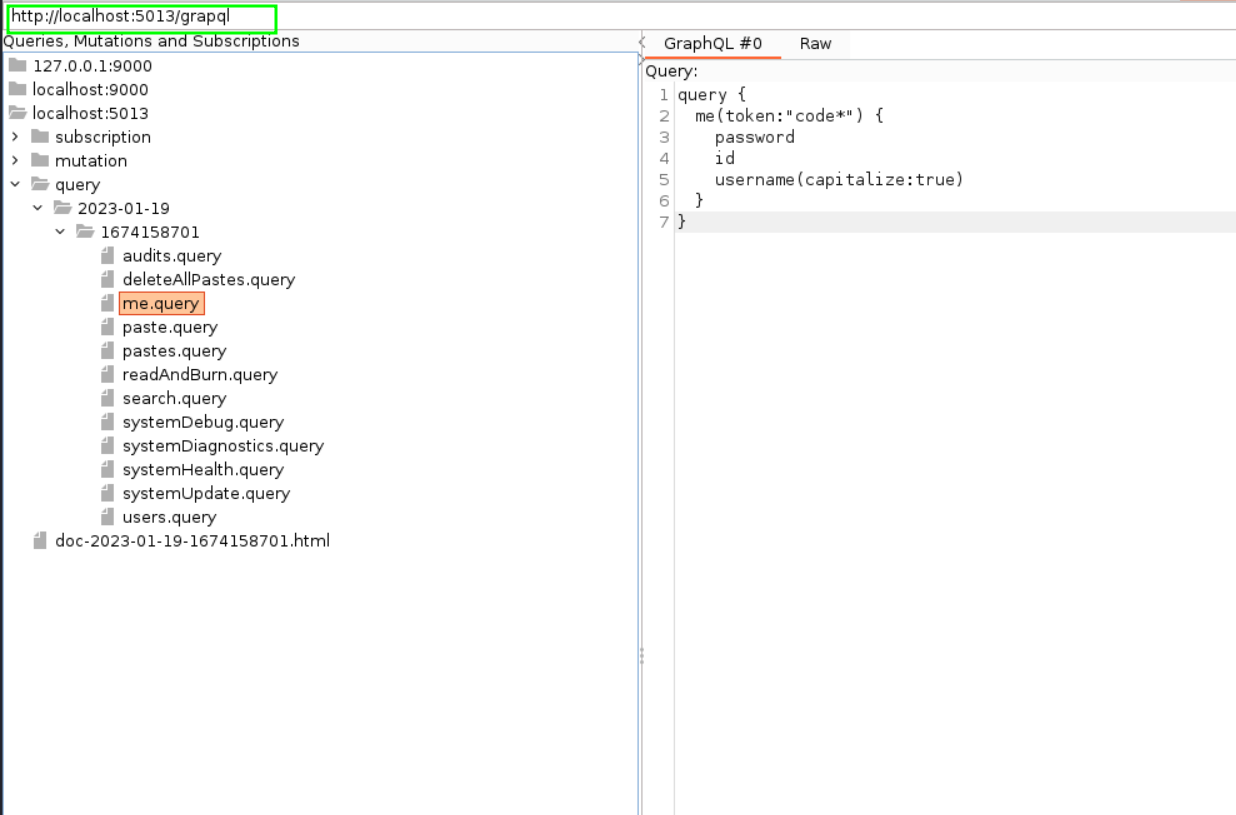Image resolution: width=1236 pixels, height=815 pixels.
Task: Click line 5 username in query editor
Action: 758,180
